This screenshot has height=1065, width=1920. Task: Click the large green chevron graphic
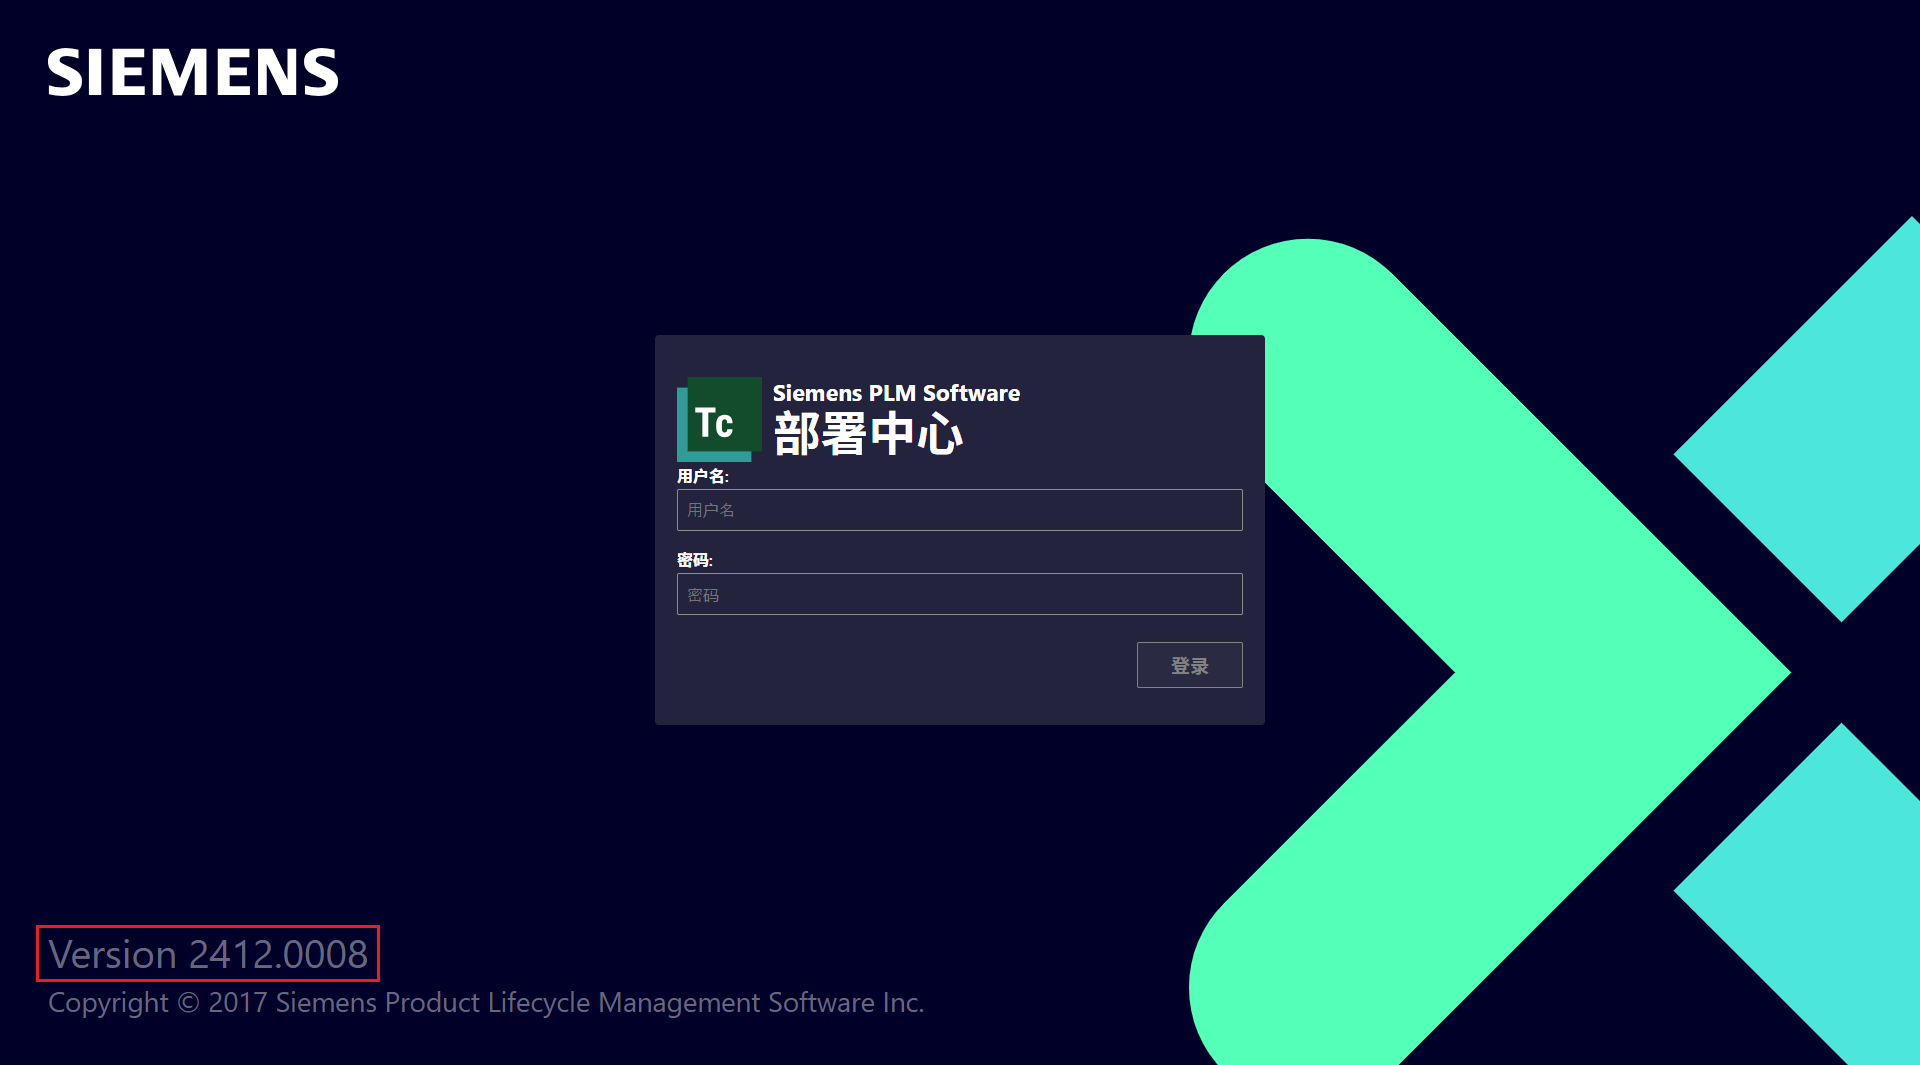[1560, 670]
